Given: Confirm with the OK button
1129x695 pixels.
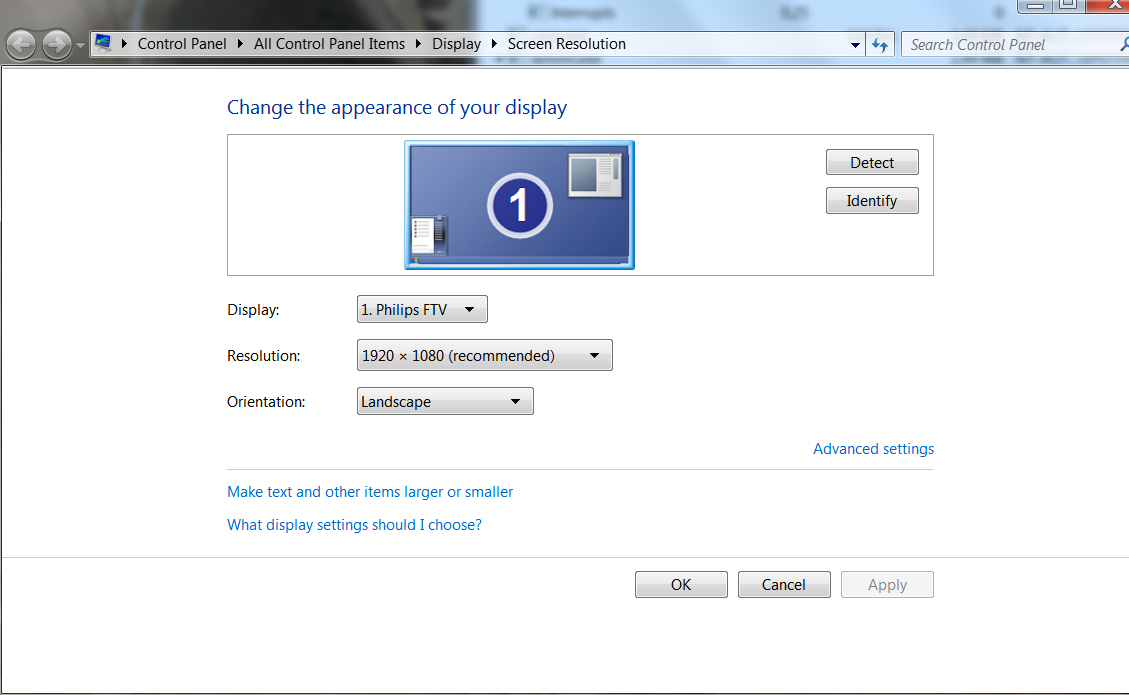Looking at the screenshot, I should pyautogui.click(x=681, y=585).
